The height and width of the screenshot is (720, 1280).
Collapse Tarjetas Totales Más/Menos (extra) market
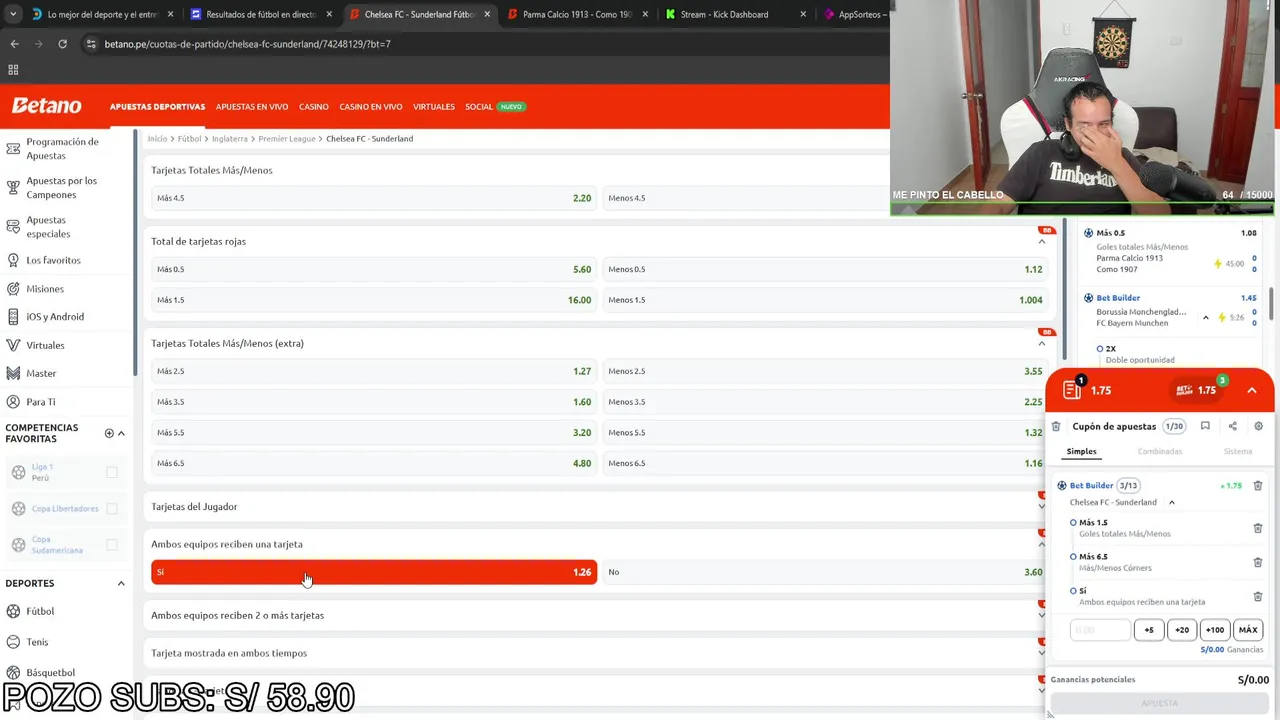1041,343
